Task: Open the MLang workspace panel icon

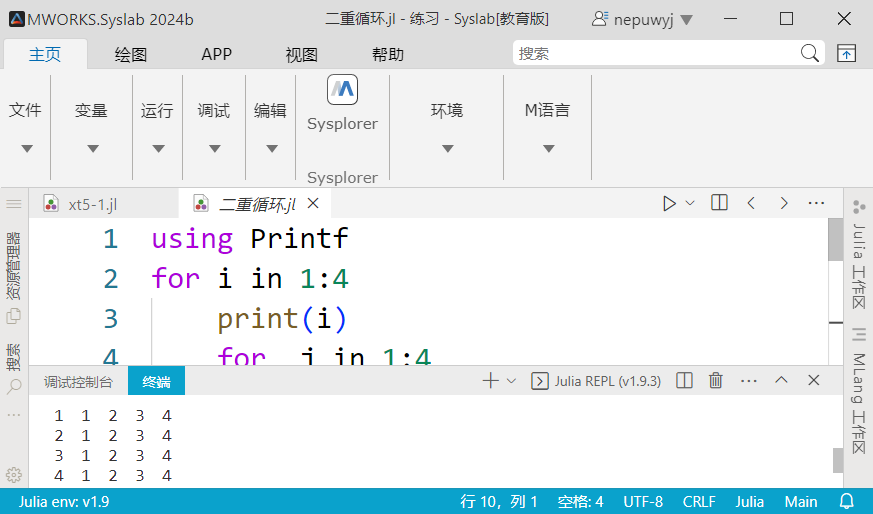Action: [859, 334]
